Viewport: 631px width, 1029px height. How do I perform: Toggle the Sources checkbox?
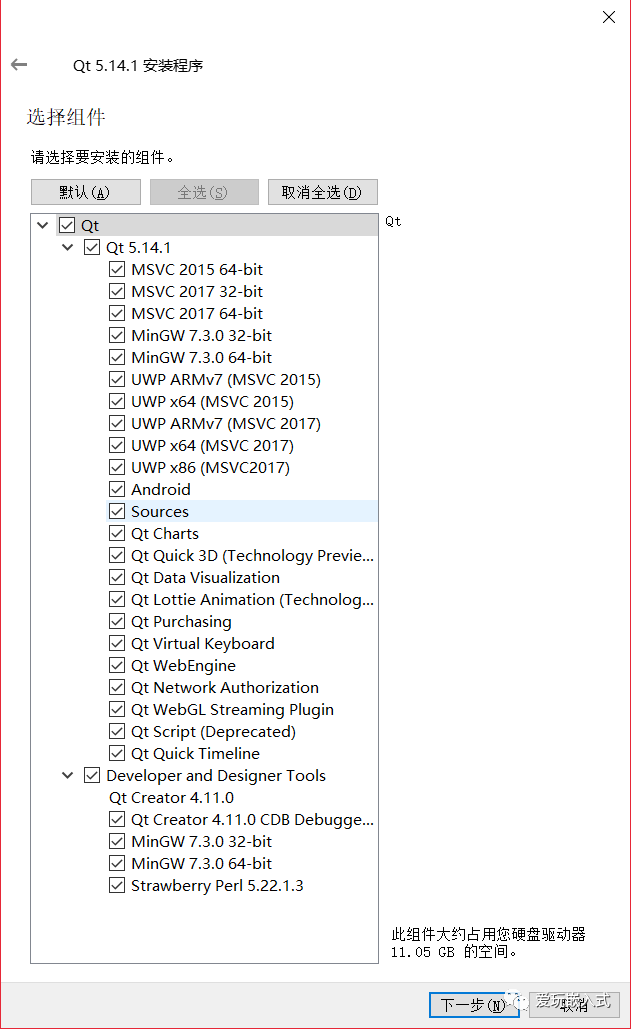pos(118,512)
